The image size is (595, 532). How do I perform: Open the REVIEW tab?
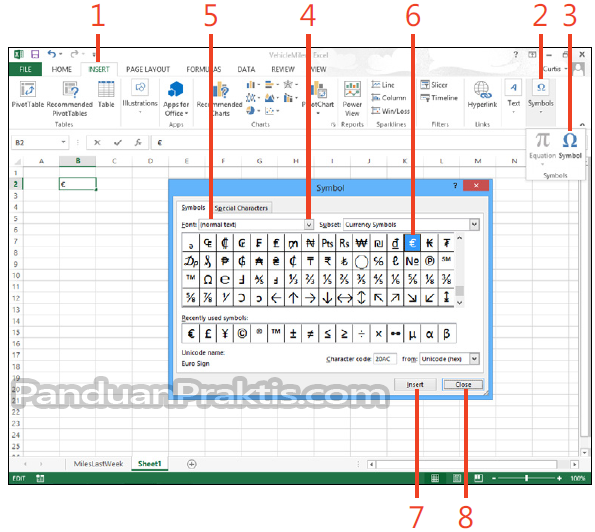[x=283, y=69]
